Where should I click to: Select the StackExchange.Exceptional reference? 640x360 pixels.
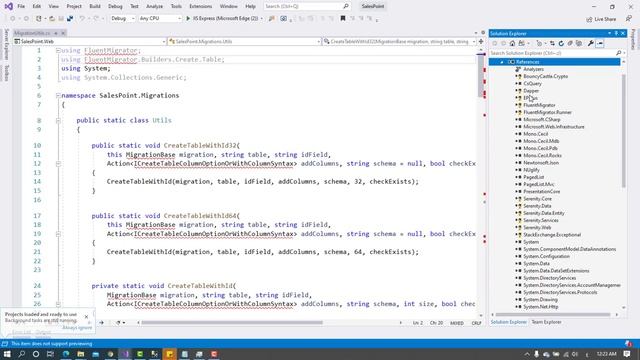coord(552,235)
